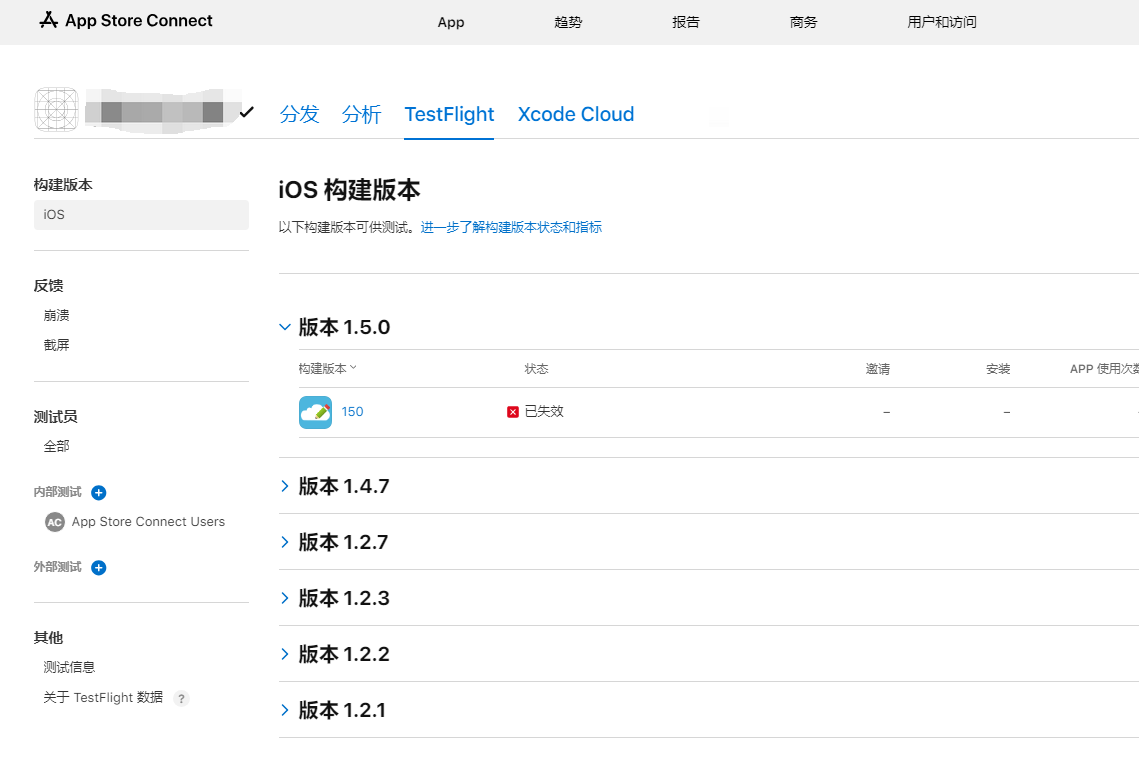Select iOS under 构建版本 in sidebar

[x=141, y=215]
